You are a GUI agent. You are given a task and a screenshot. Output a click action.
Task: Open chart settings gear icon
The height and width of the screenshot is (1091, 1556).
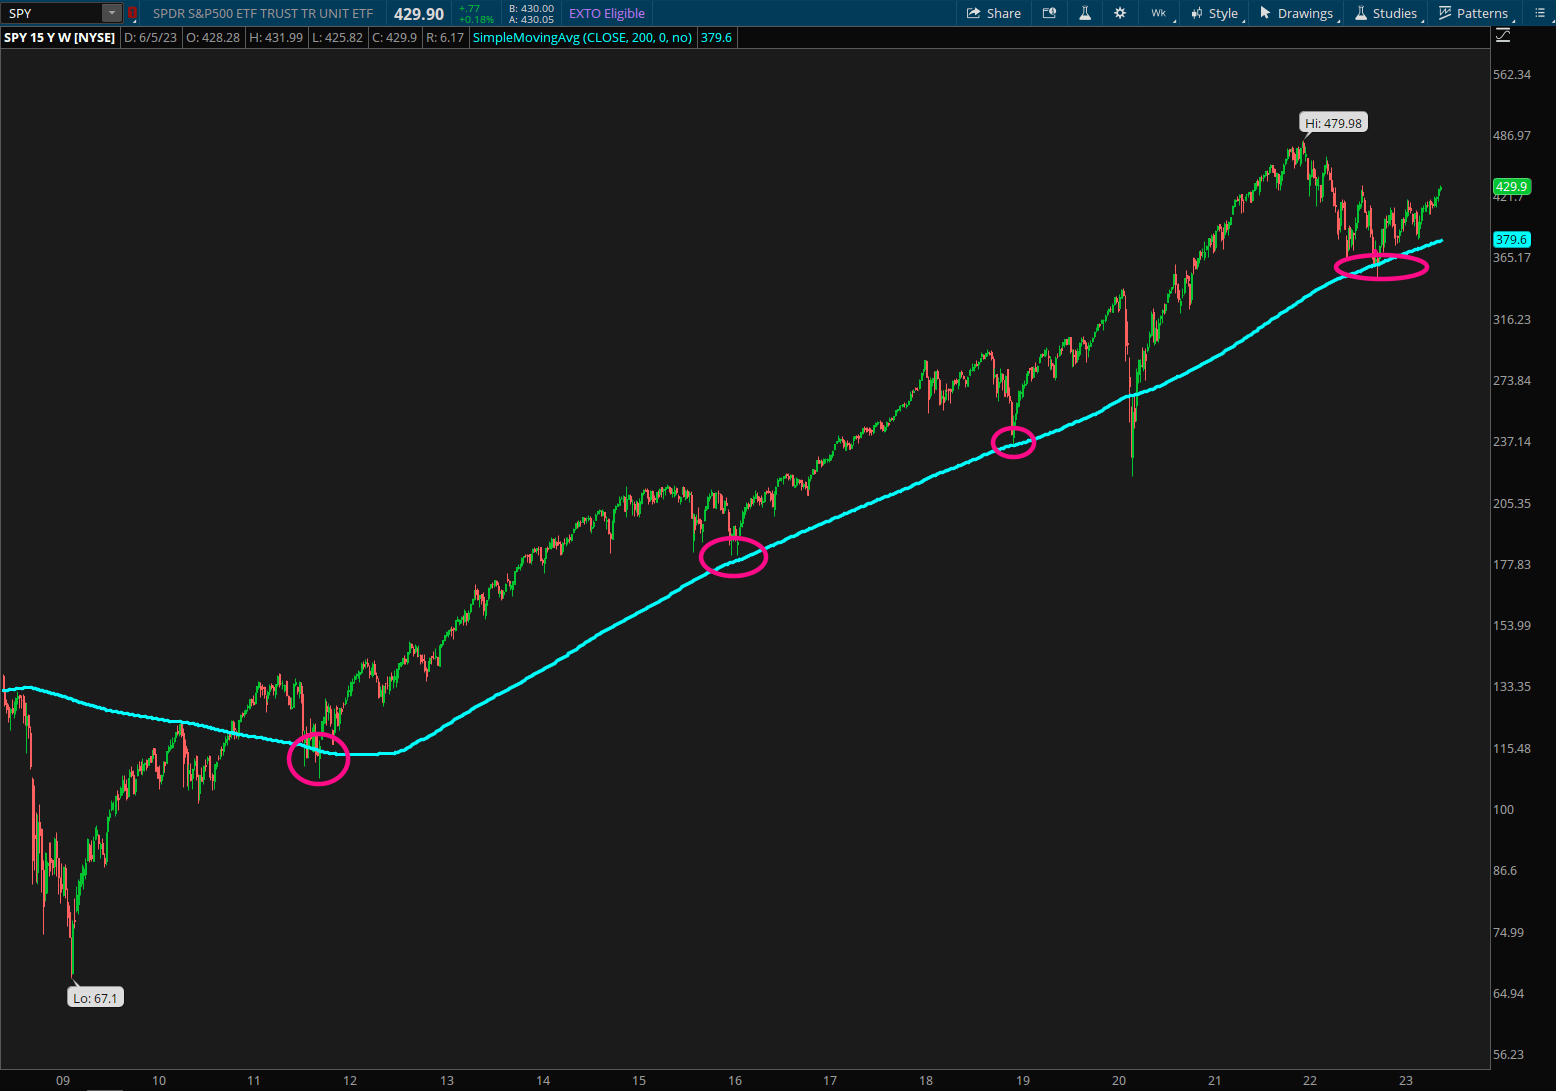[1120, 13]
